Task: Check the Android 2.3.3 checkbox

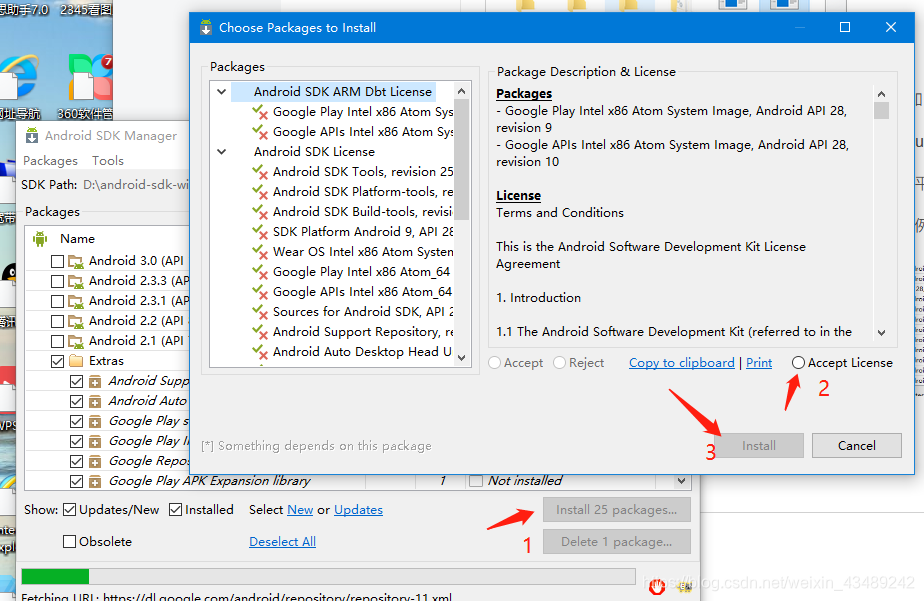Action: click(x=57, y=281)
